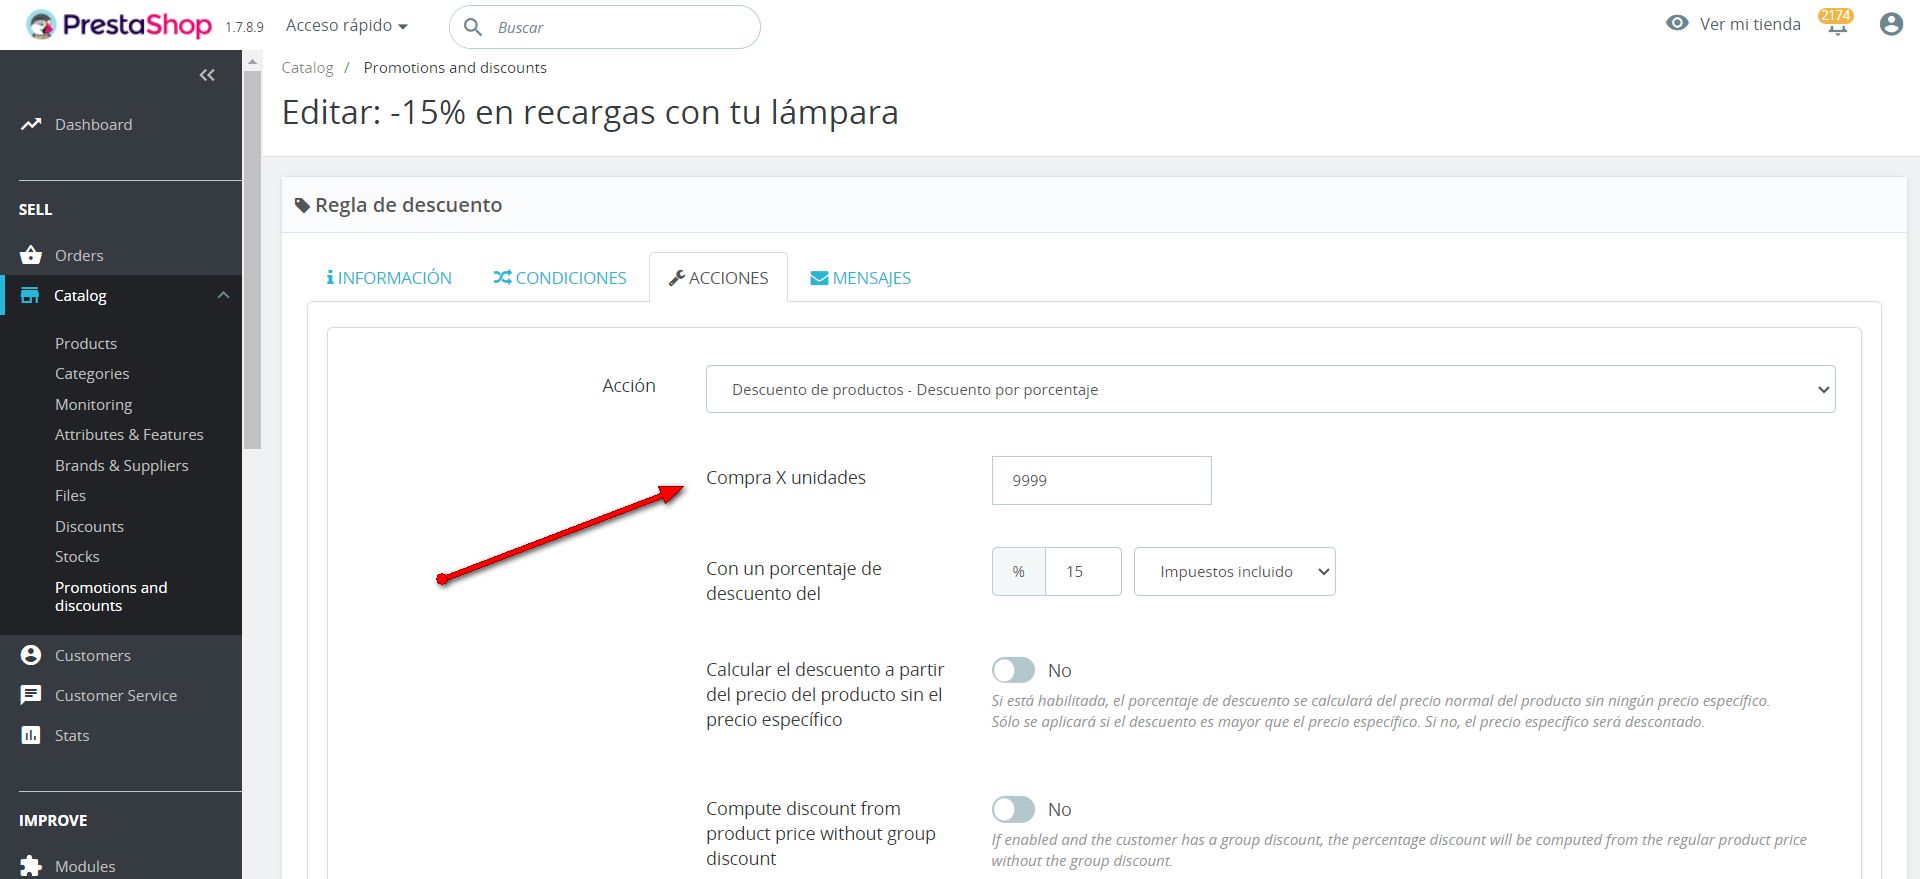Open the Categories submenu item

92,373
